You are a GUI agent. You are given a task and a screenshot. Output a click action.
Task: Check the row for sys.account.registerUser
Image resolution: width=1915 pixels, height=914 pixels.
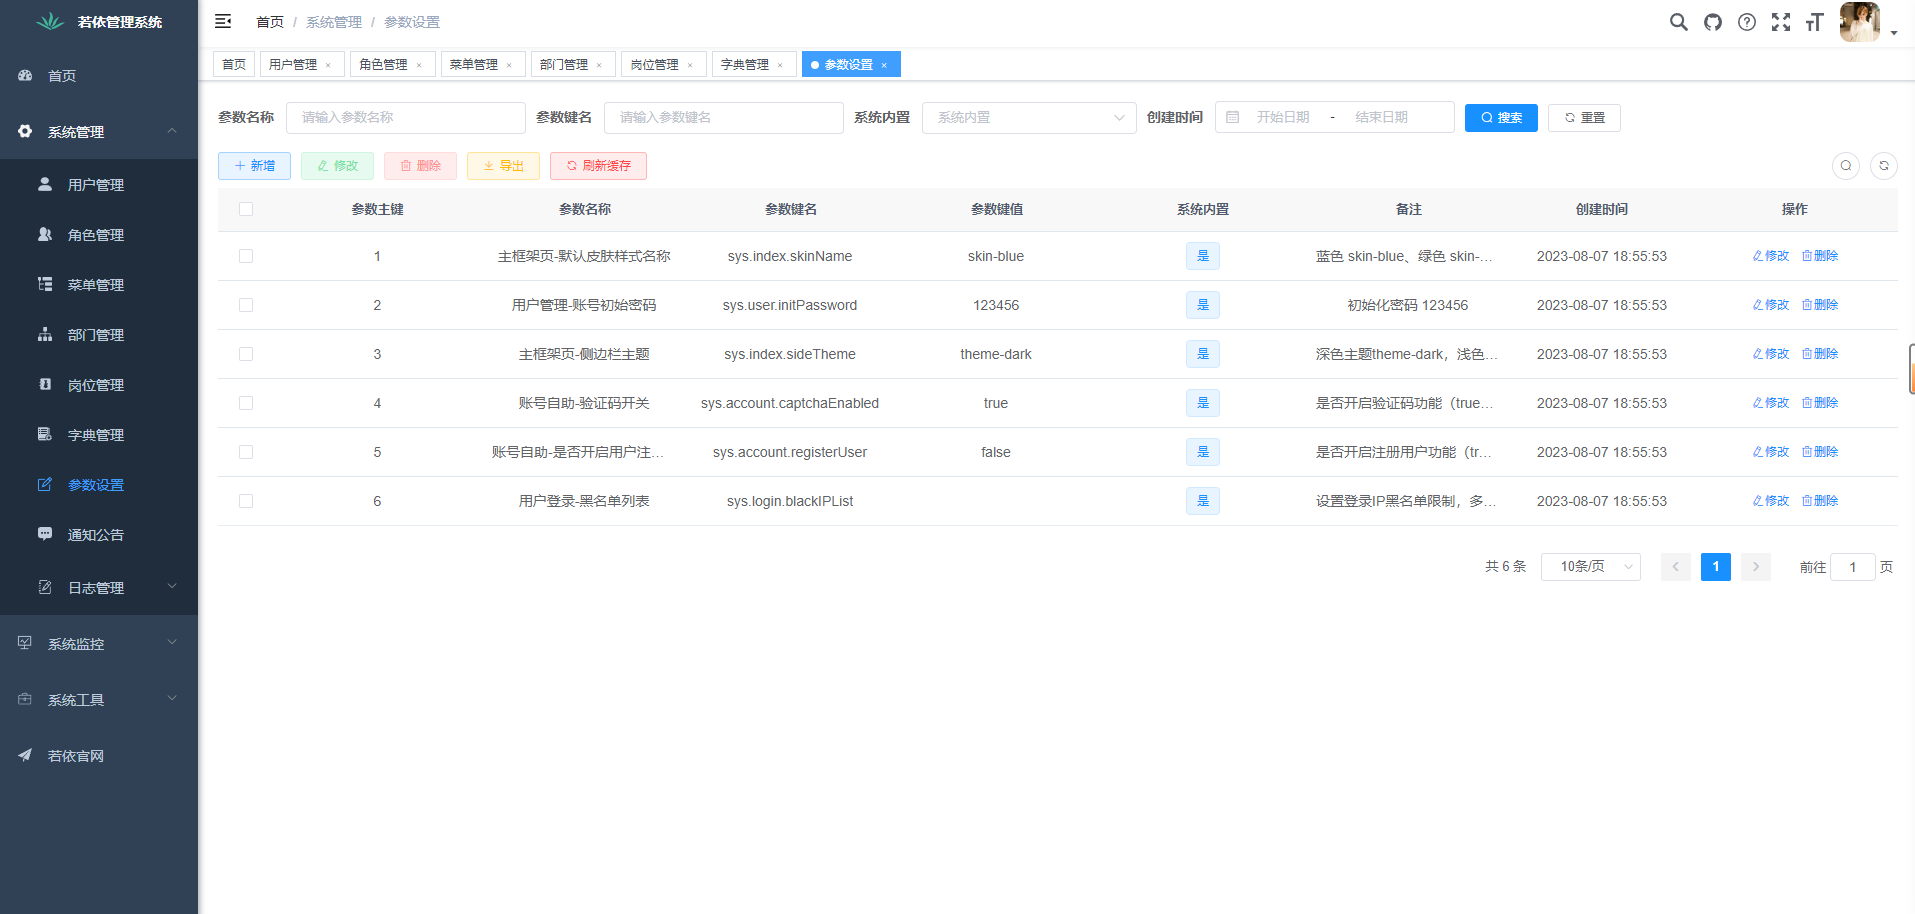tap(246, 452)
